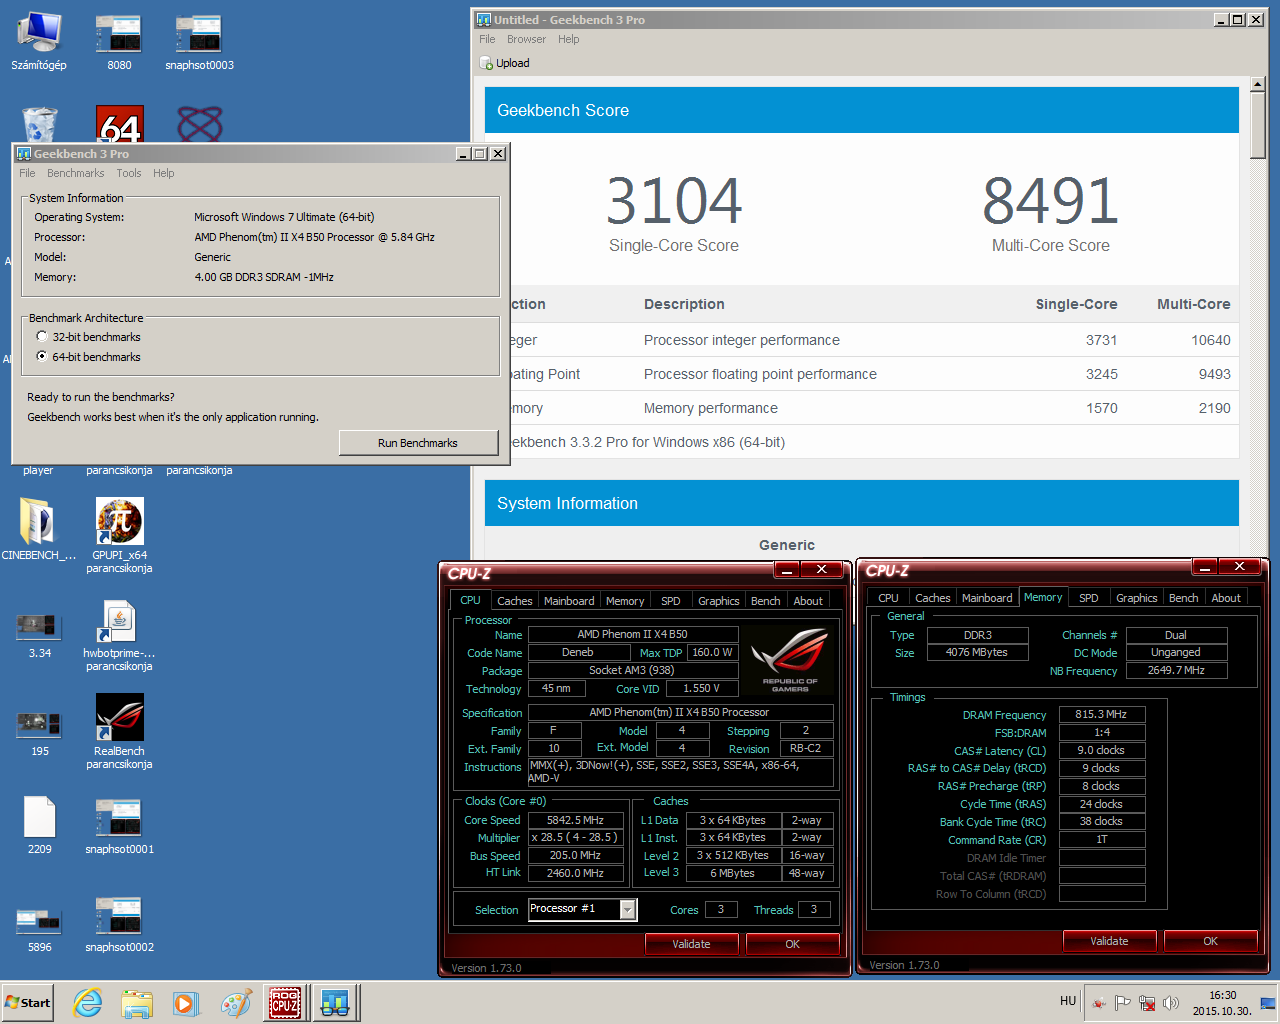
Task: Click OK in the right CPU-Z window
Action: [x=1210, y=941]
